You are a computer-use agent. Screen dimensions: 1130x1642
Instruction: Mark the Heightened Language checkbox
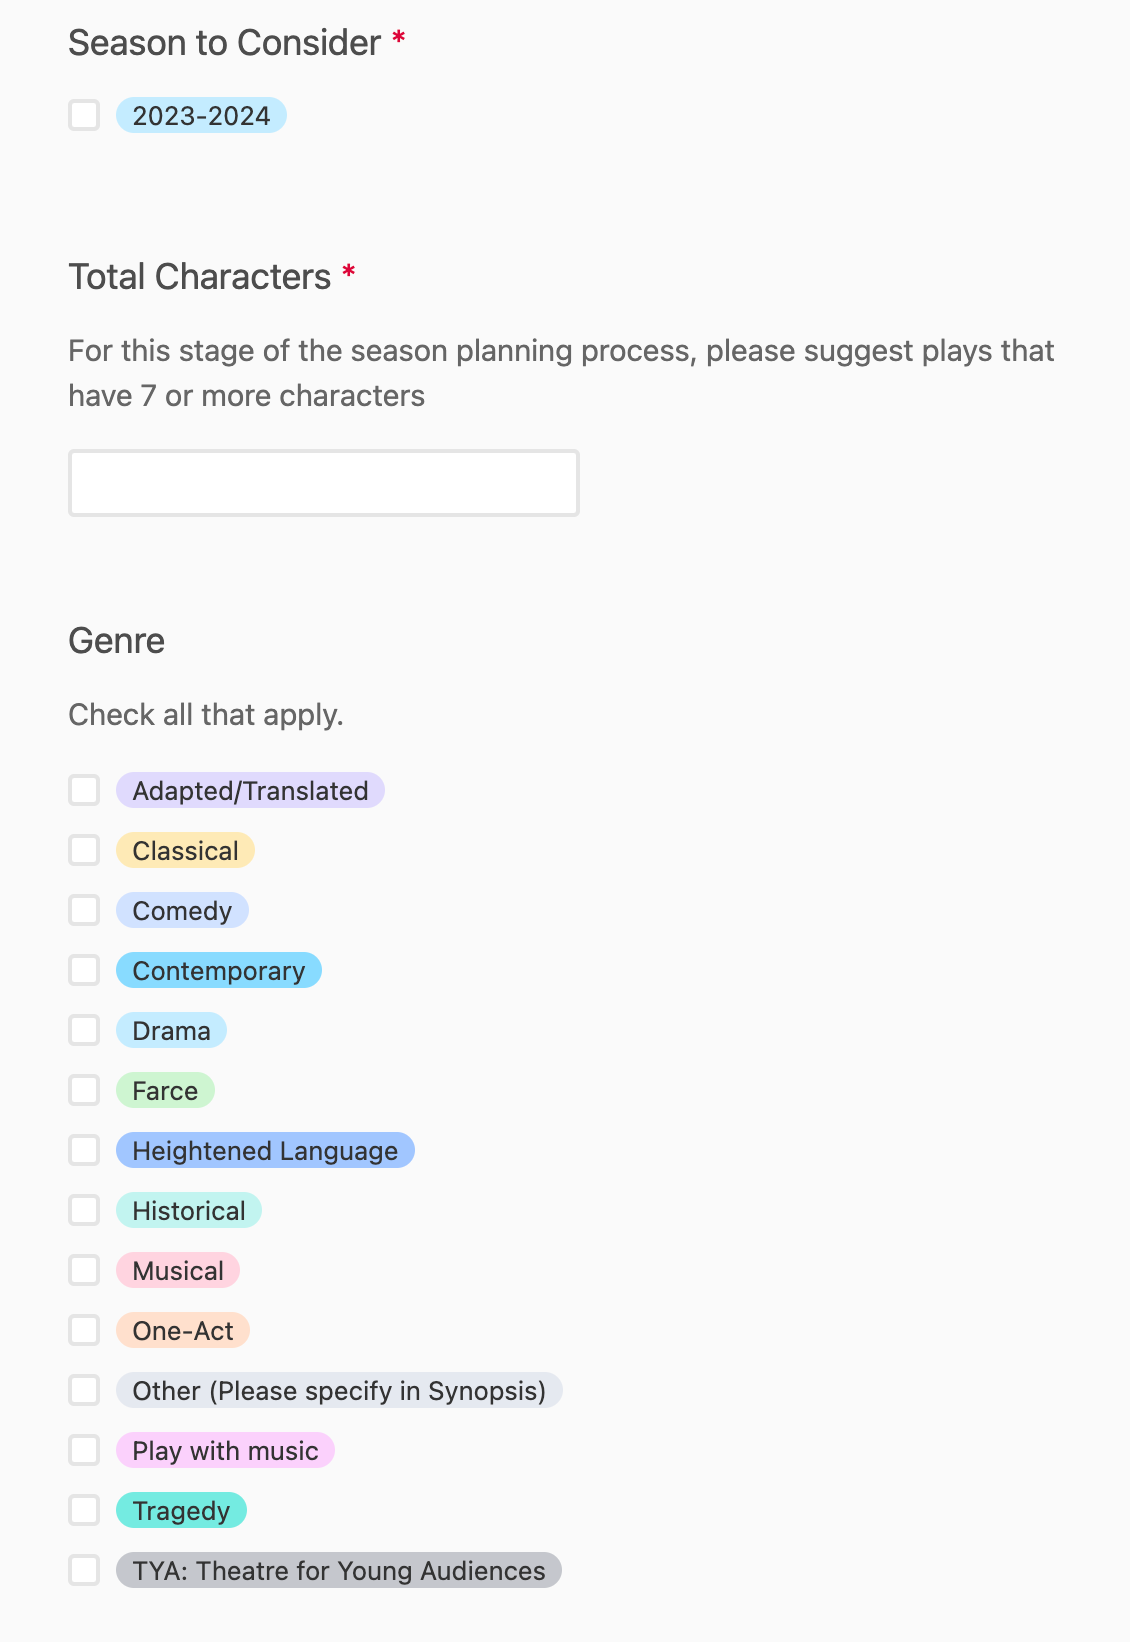coord(84,1150)
